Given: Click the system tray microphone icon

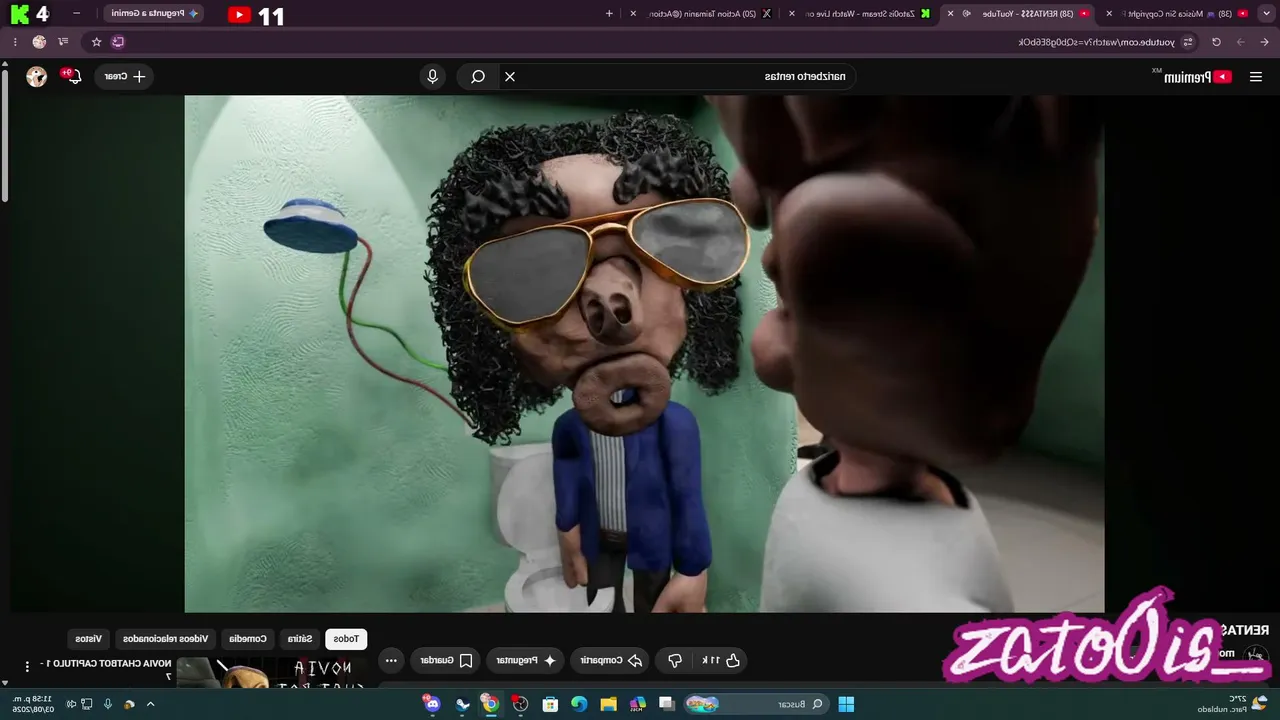Looking at the screenshot, I should point(108,704).
